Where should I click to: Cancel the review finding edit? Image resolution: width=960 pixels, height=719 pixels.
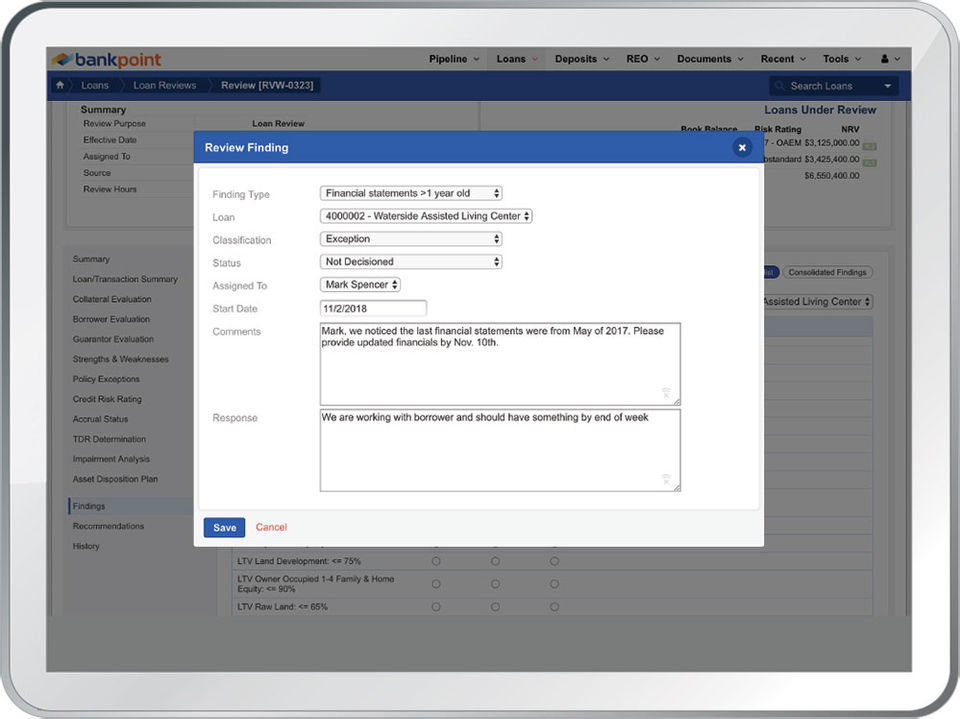click(x=271, y=527)
